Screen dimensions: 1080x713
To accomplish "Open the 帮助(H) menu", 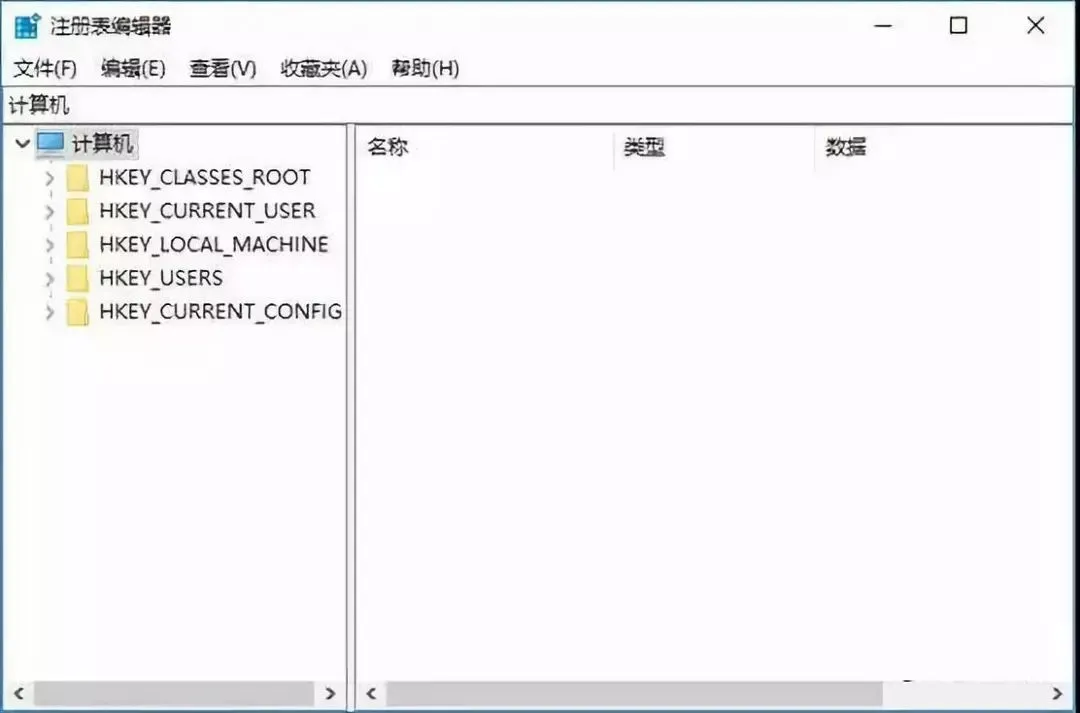I will tap(425, 68).
